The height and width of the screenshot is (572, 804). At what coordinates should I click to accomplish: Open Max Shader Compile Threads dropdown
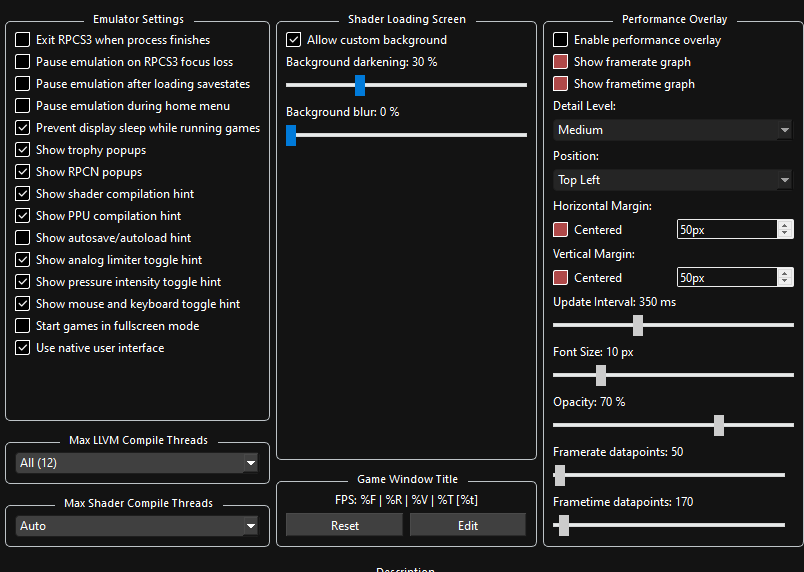click(x=137, y=526)
